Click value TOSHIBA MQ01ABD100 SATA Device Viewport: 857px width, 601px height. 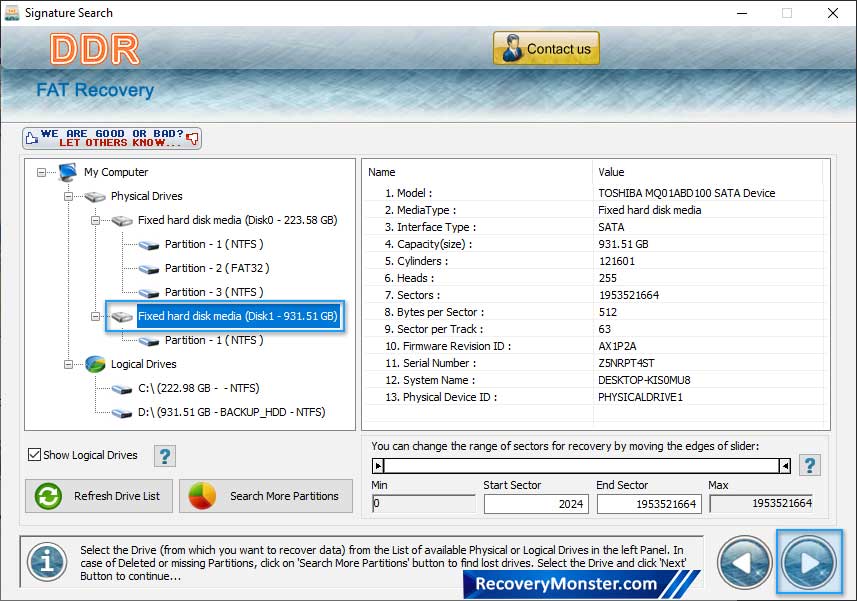click(686, 193)
